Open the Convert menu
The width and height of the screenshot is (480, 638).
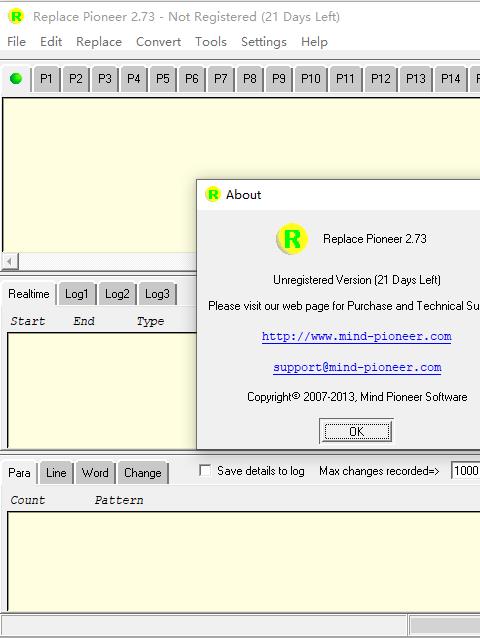pyautogui.click(x=158, y=42)
